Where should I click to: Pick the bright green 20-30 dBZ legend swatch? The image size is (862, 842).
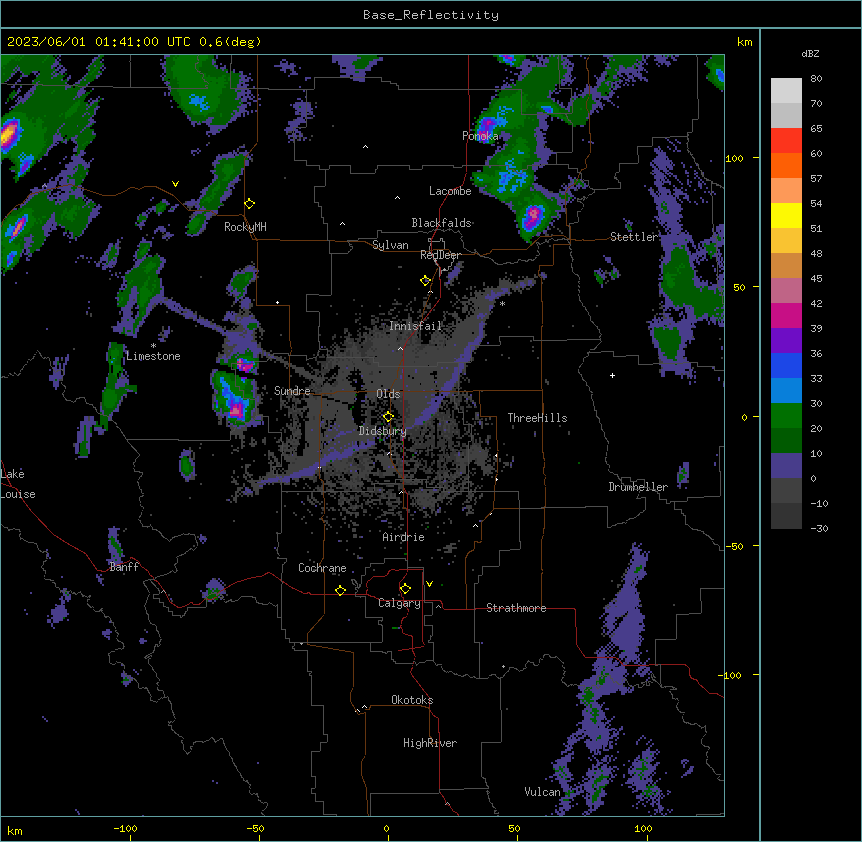click(x=786, y=416)
